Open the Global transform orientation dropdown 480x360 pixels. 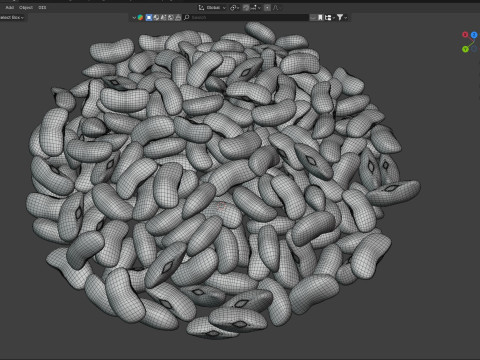(212, 8)
